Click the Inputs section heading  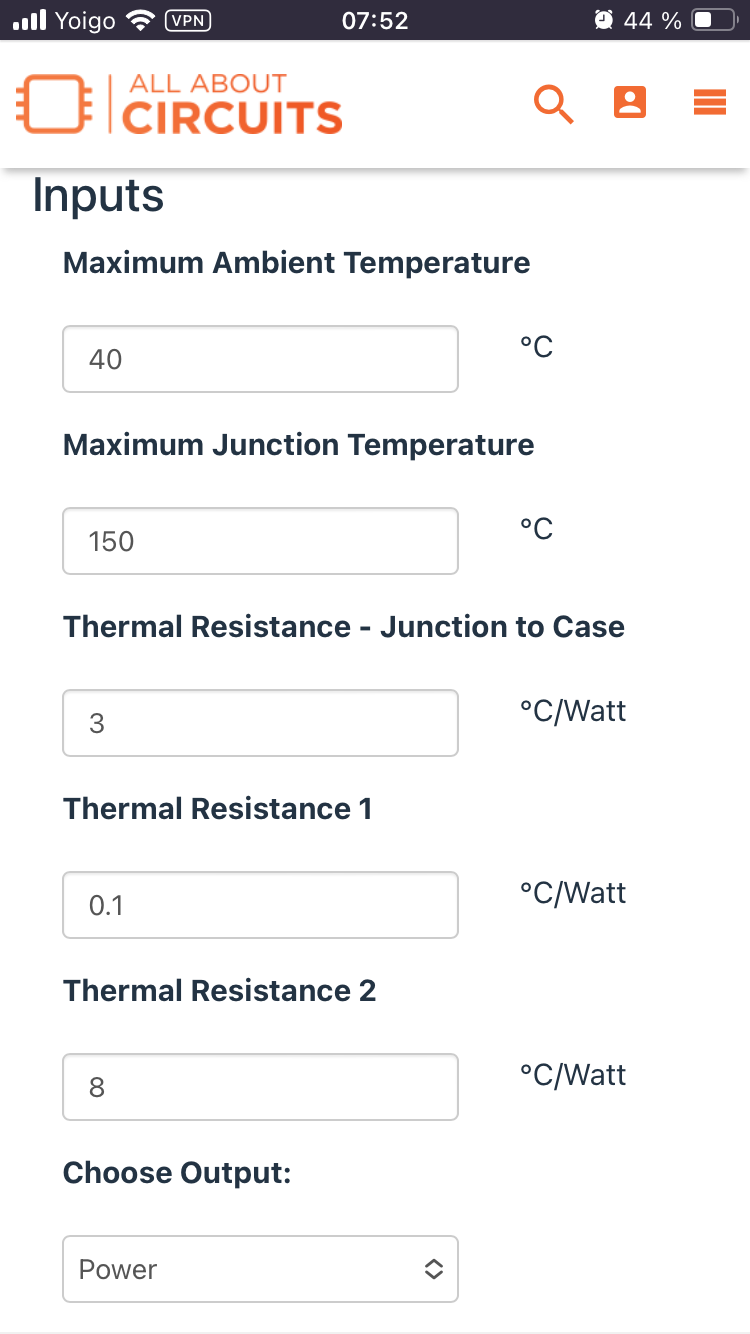point(98,196)
